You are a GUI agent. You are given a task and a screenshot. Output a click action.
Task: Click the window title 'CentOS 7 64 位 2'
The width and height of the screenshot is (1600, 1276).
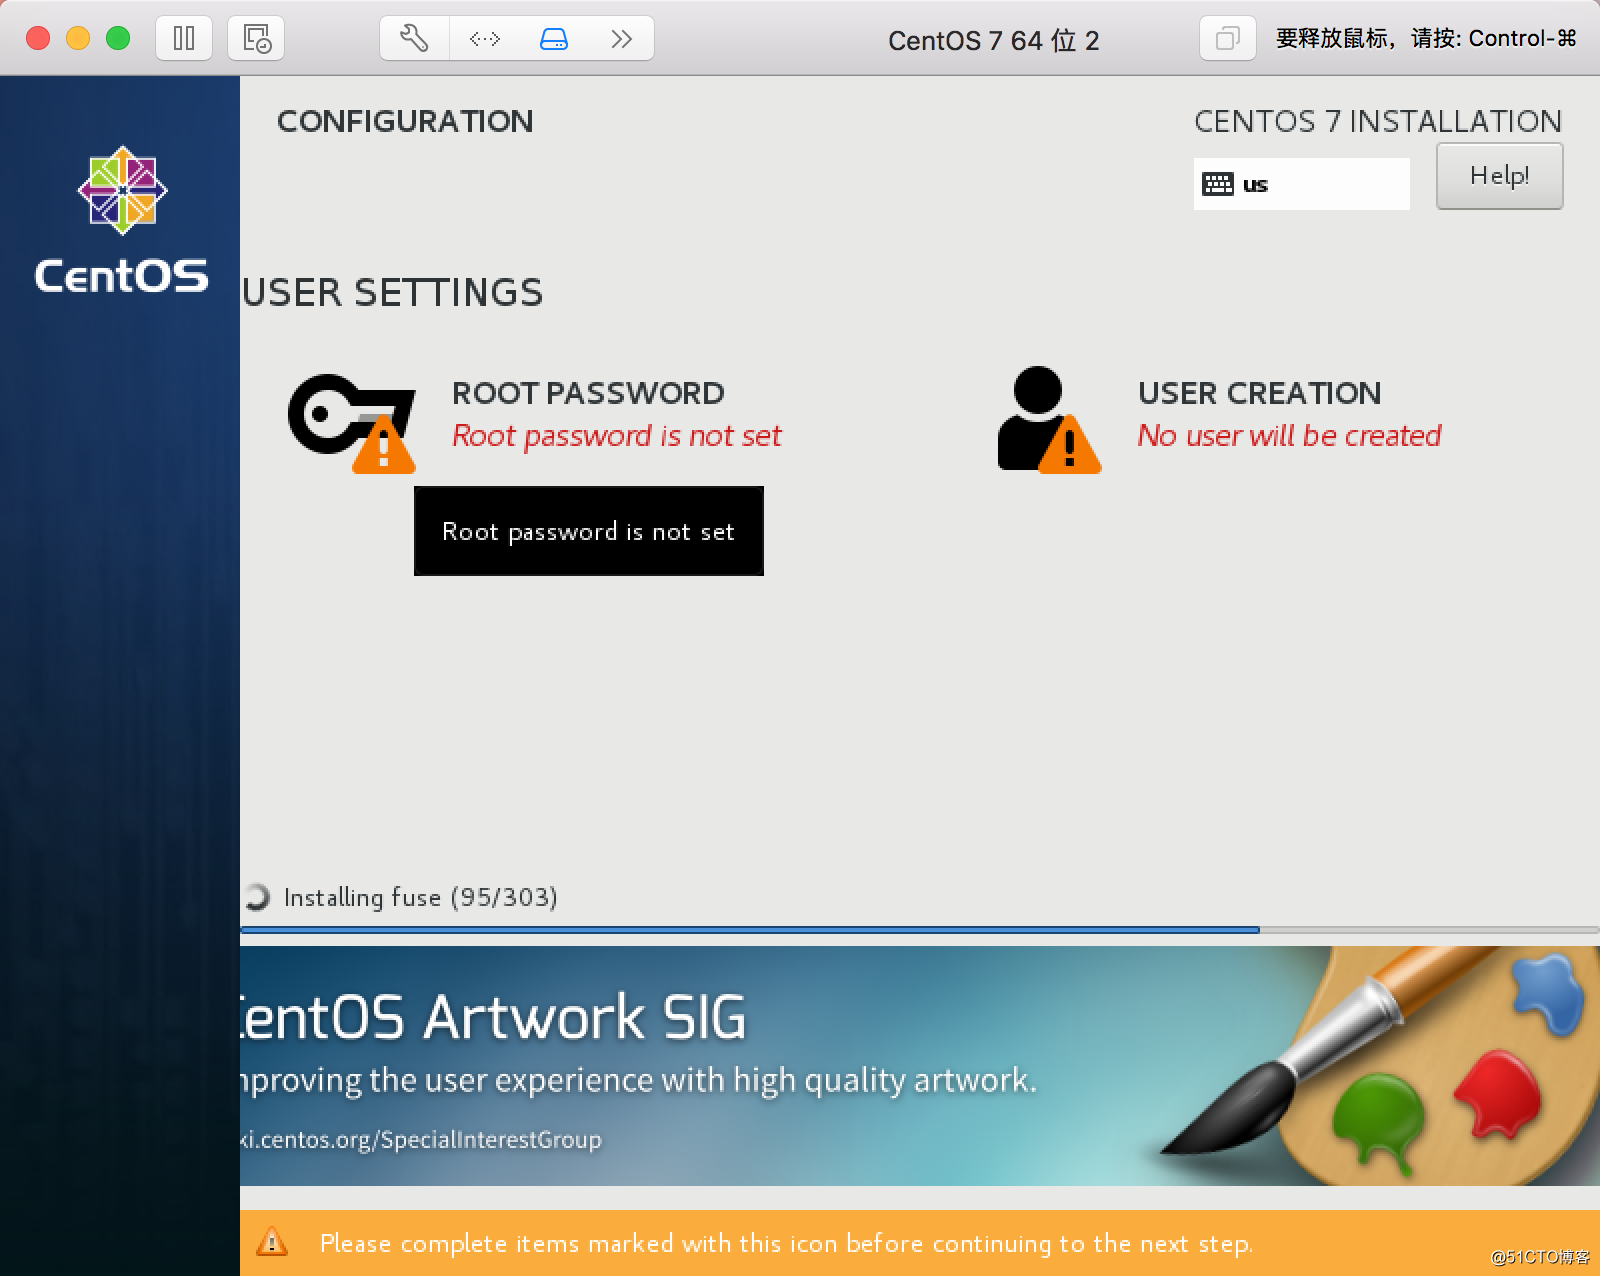pyautogui.click(x=993, y=40)
